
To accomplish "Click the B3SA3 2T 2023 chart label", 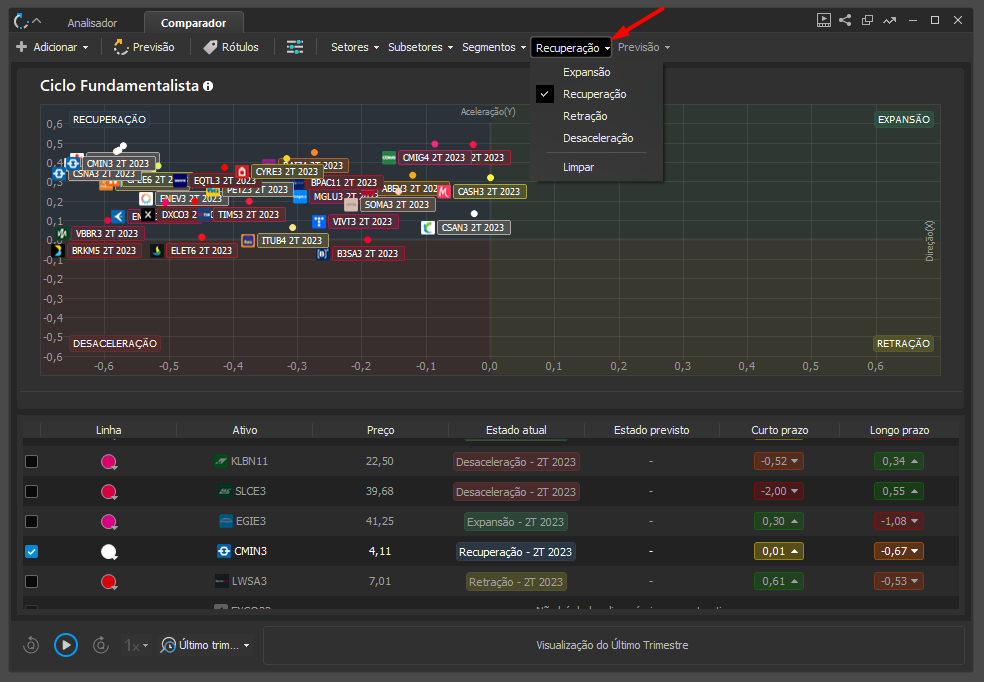I will point(367,253).
